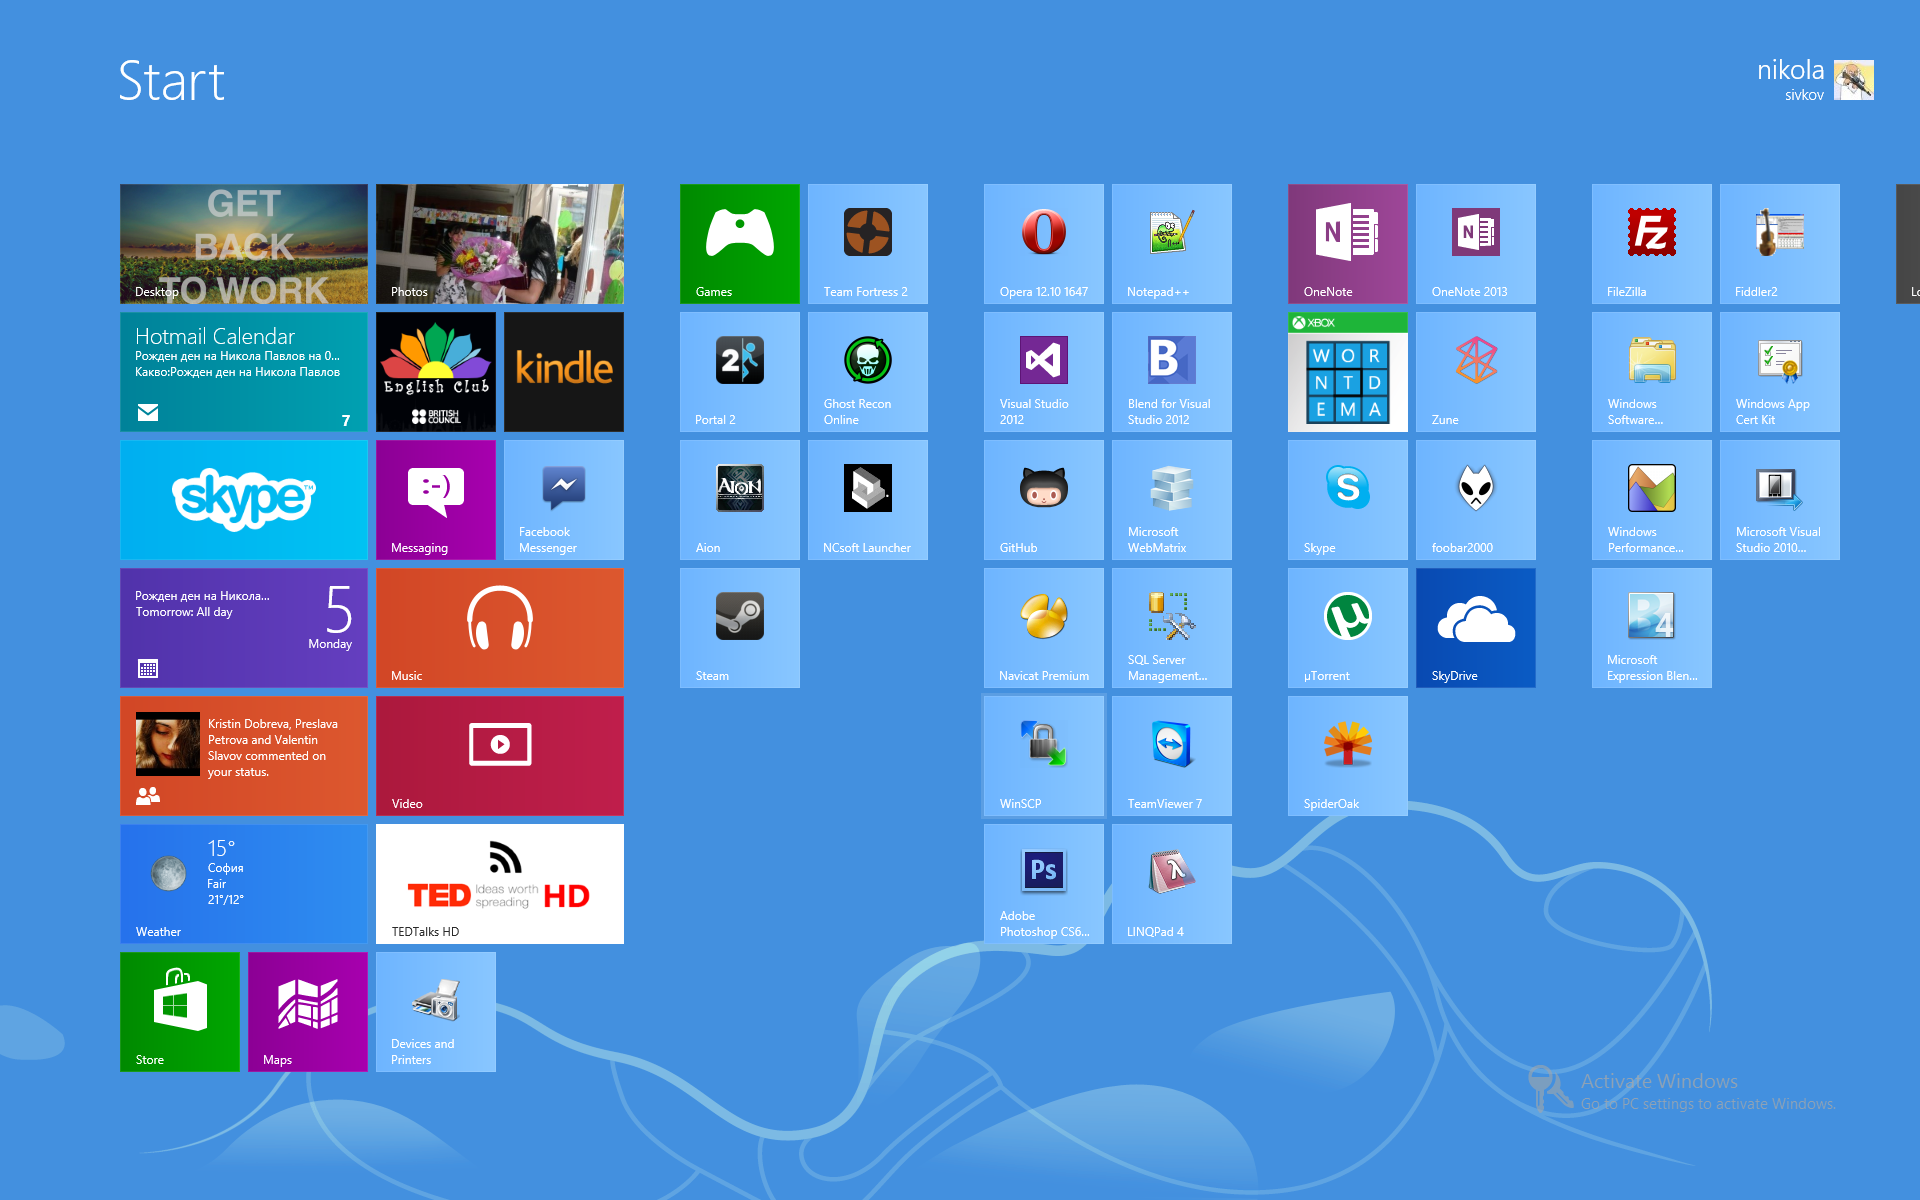Launch OneNote 2013

tap(1476, 244)
